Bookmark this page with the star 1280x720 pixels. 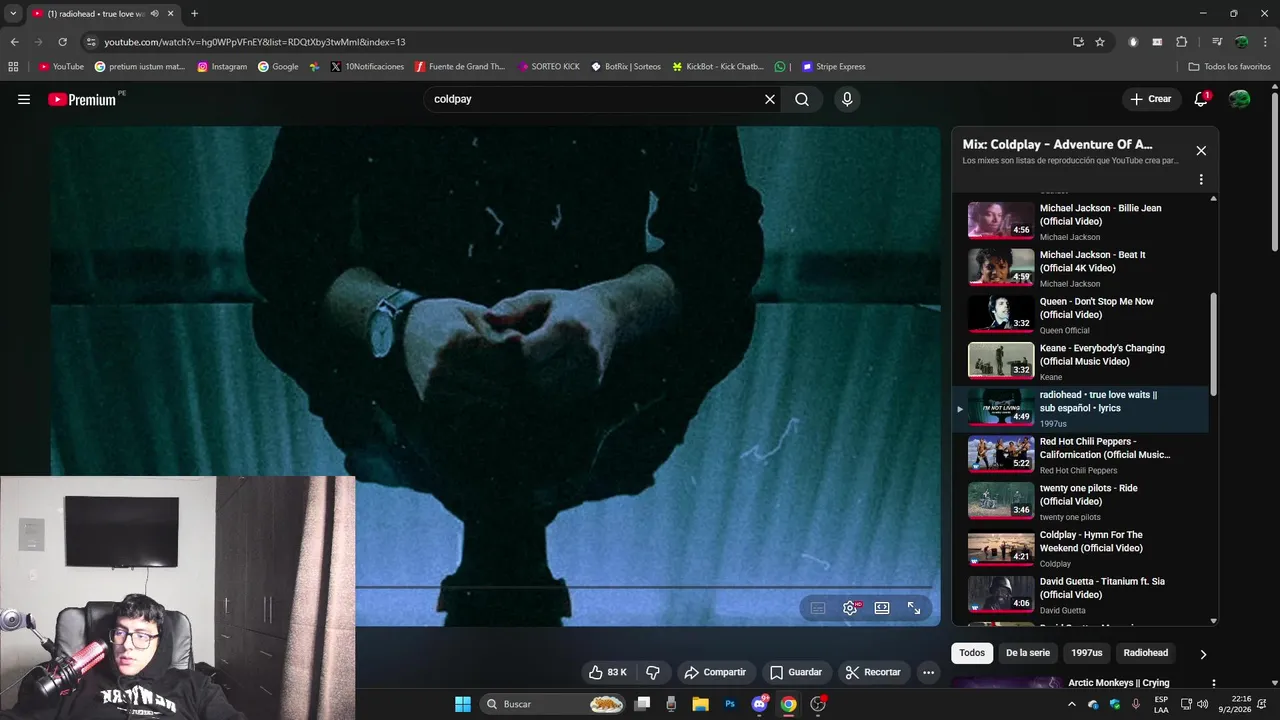pyautogui.click(x=1100, y=42)
